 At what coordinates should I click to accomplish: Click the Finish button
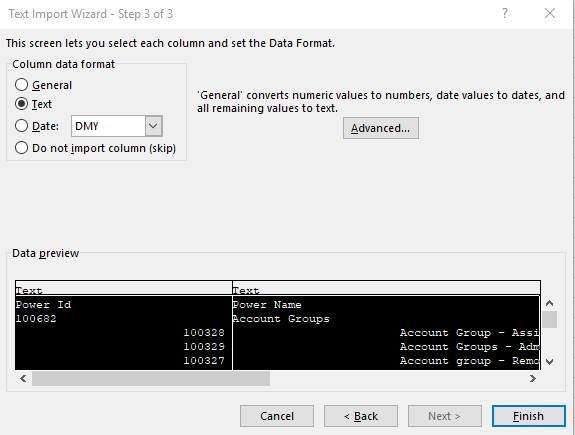tap(528, 416)
